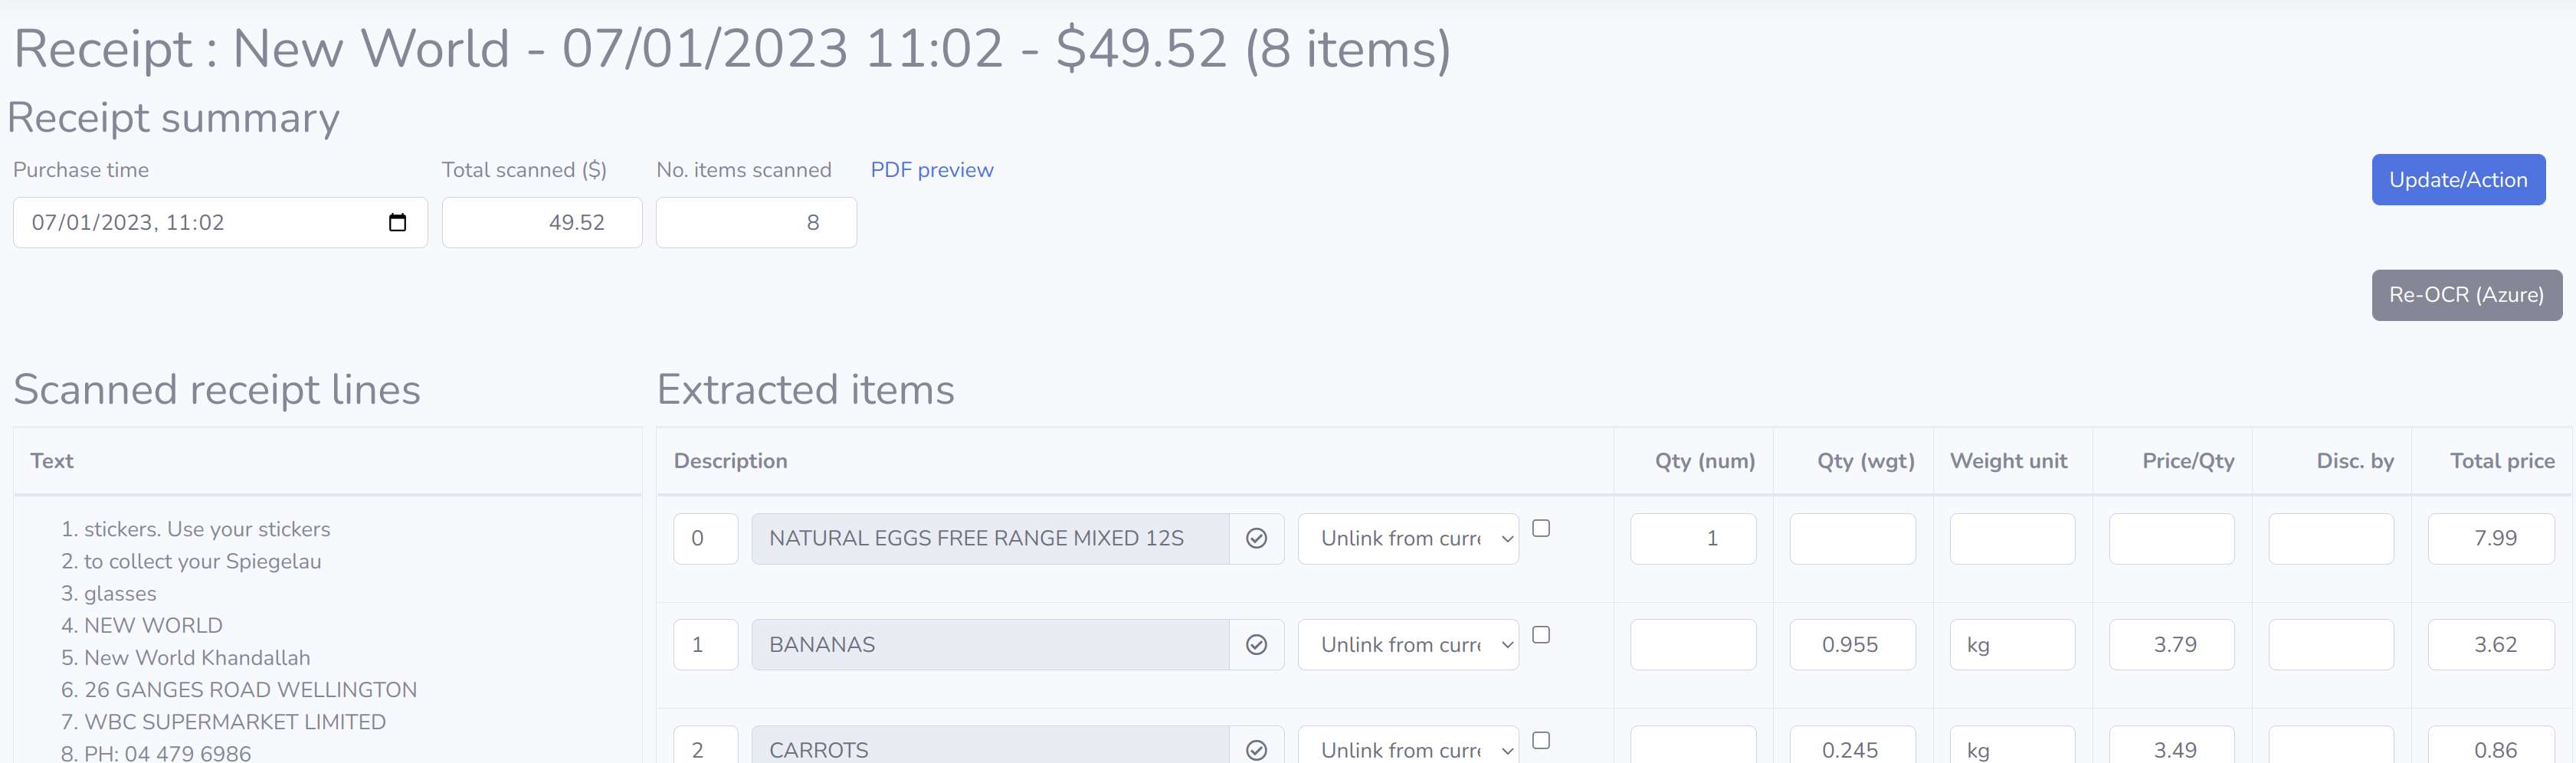The height and width of the screenshot is (763, 2576).
Task: Click check-circle icon beside CARROTS description
Action: 1256,749
